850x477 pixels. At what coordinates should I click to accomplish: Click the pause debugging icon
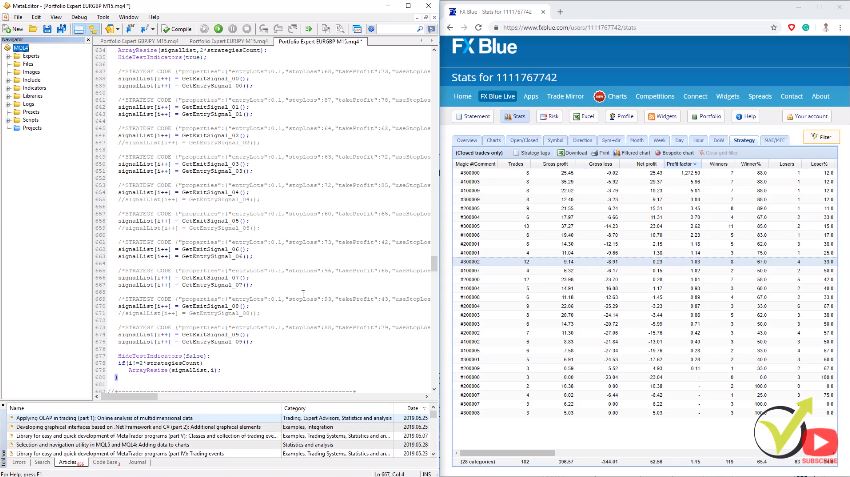[233, 29]
